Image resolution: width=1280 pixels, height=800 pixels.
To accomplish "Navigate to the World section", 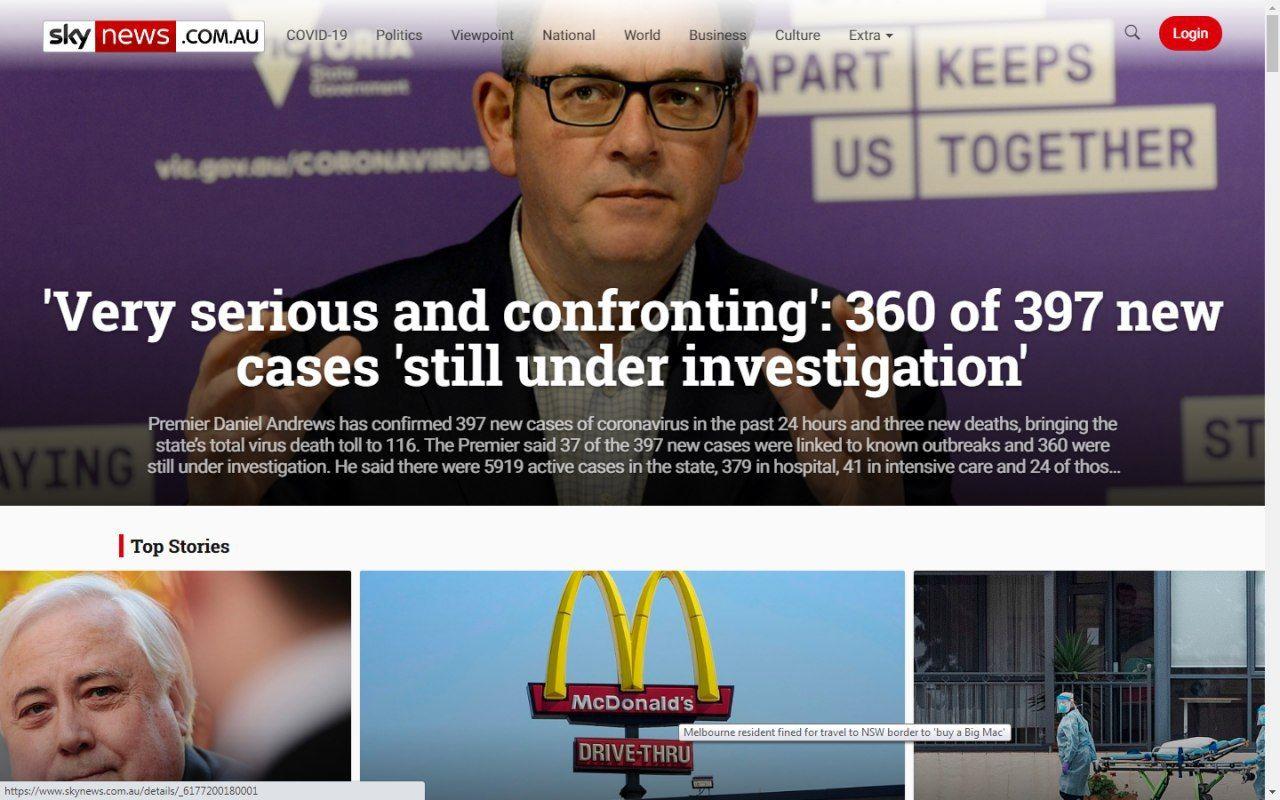I will click(642, 35).
